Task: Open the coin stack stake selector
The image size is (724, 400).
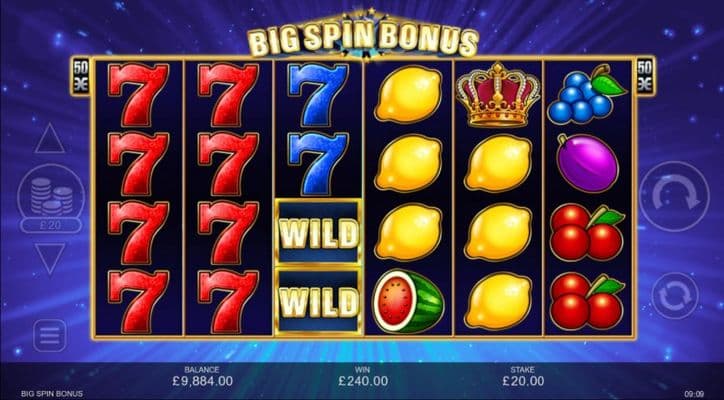Action: point(51,195)
